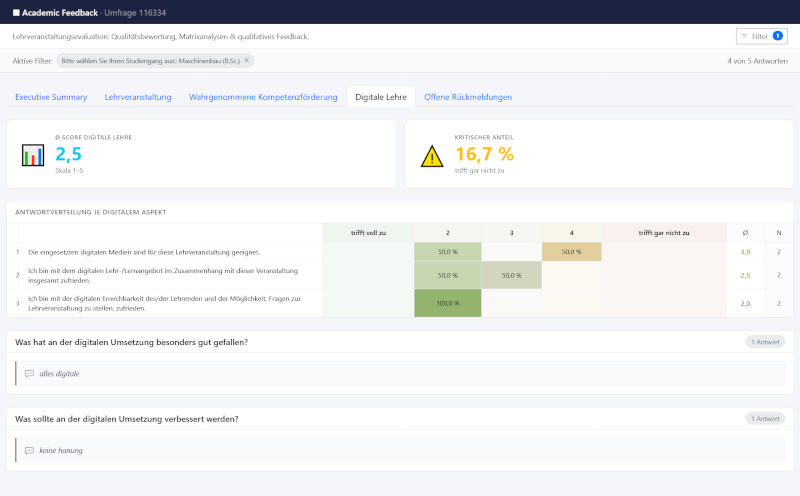Click the N column header

tap(779, 233)
